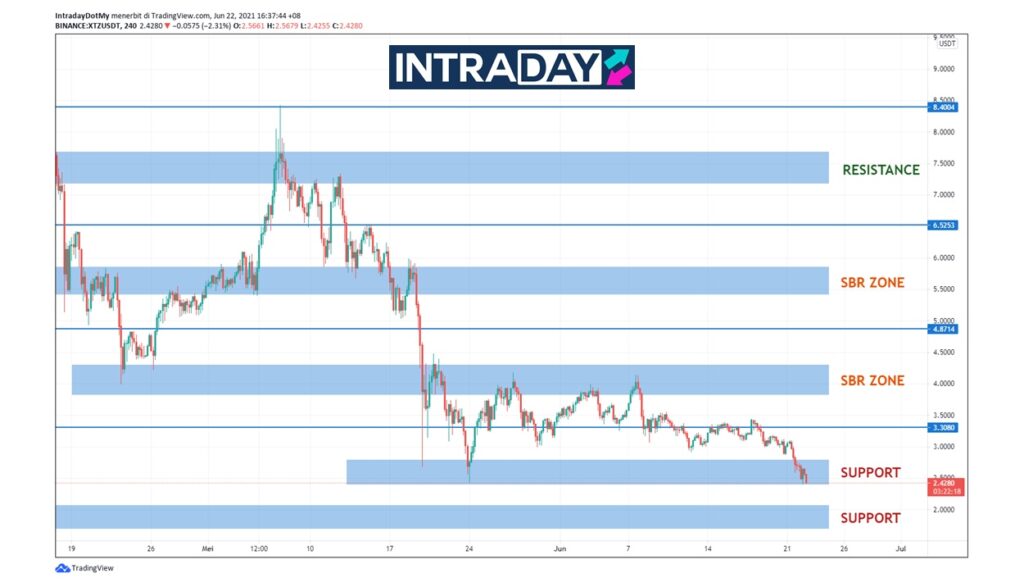1024x587 pixels.
Task: Click the RESISTANCE zone label
Action: click(880, 170)
